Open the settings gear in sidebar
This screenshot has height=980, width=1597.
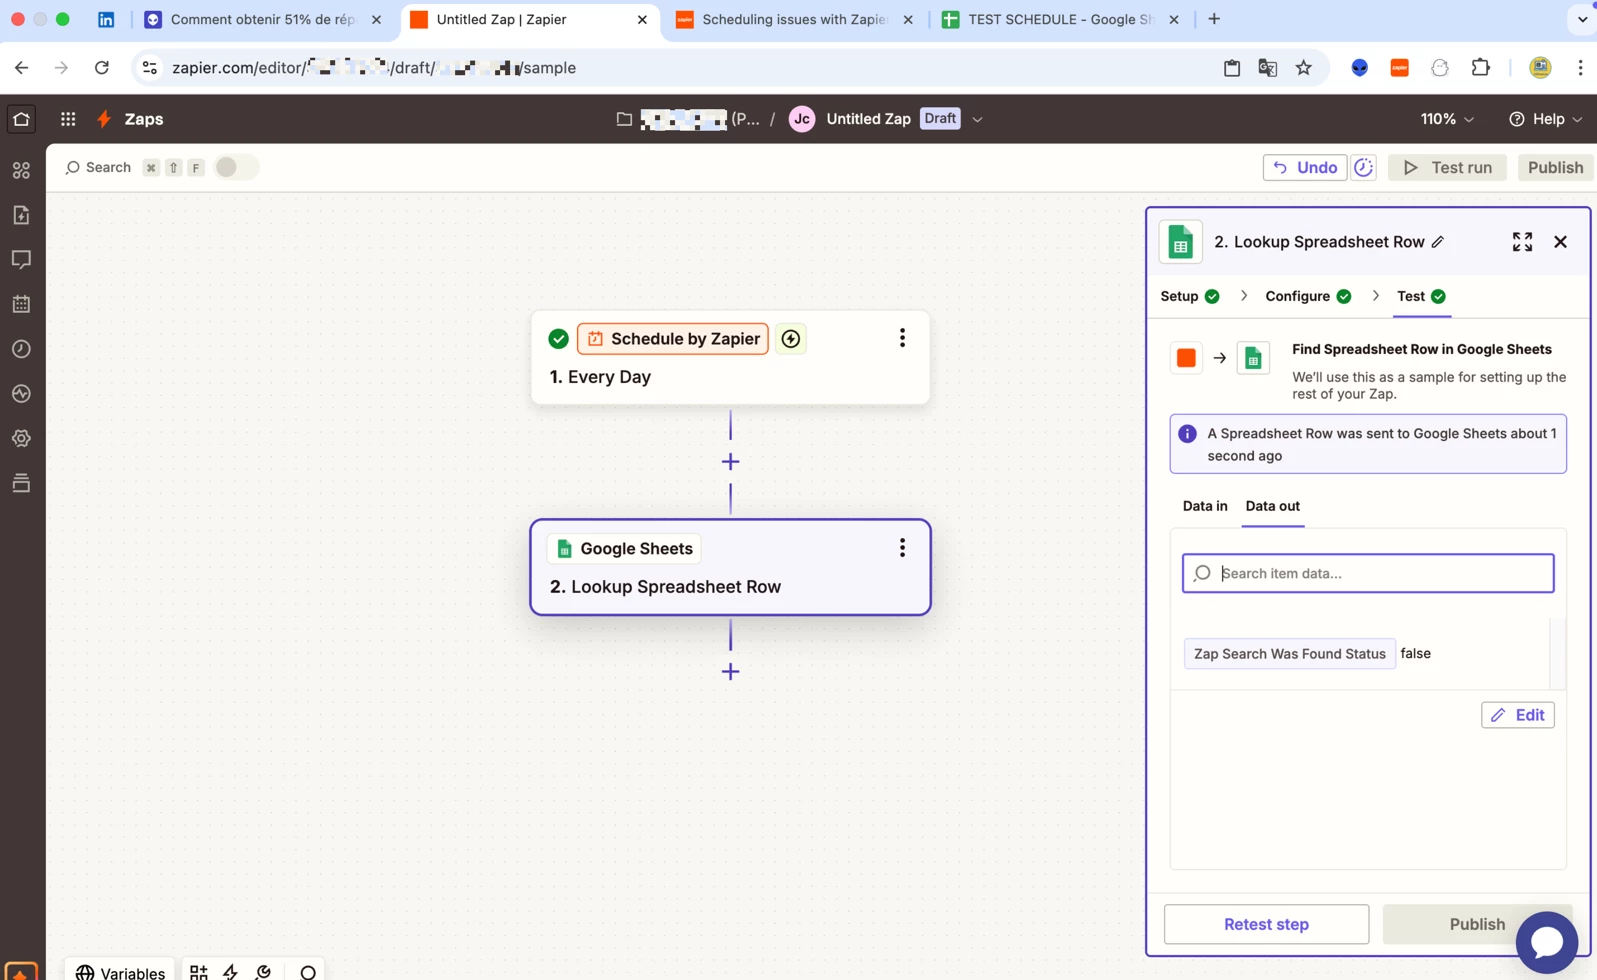coord(21,438)
